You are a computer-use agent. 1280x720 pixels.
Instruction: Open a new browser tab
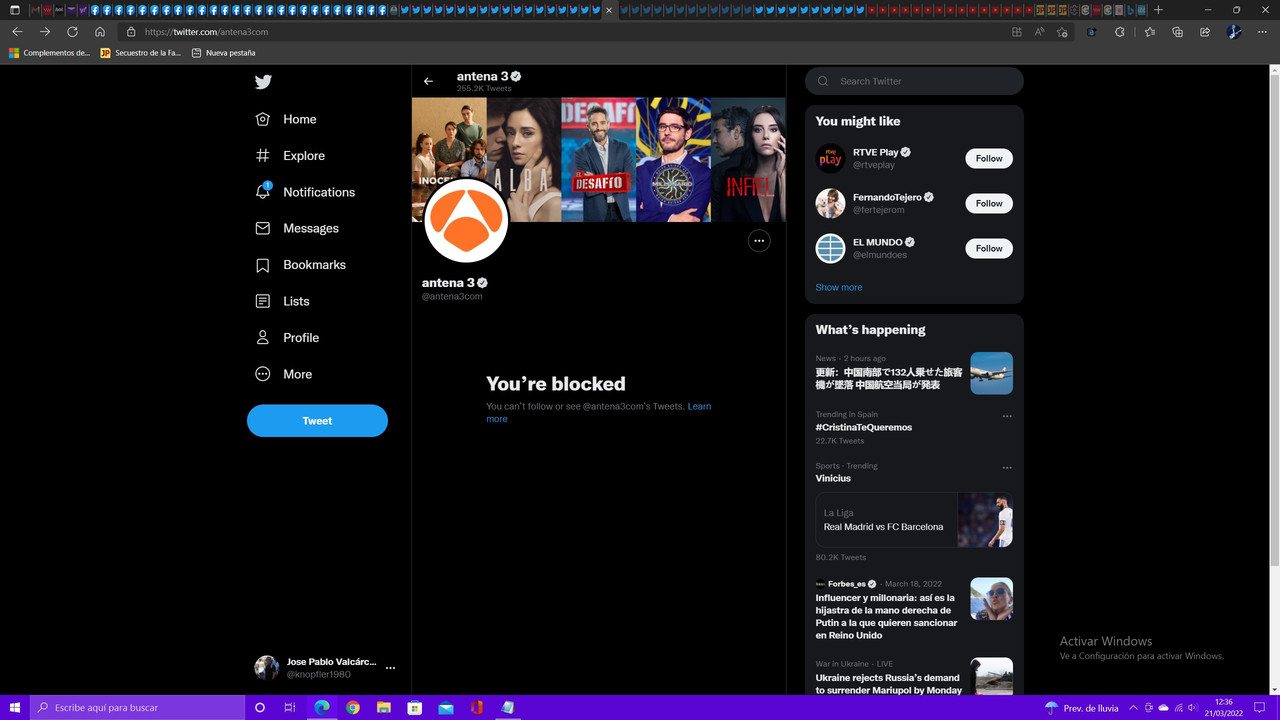1158,10
